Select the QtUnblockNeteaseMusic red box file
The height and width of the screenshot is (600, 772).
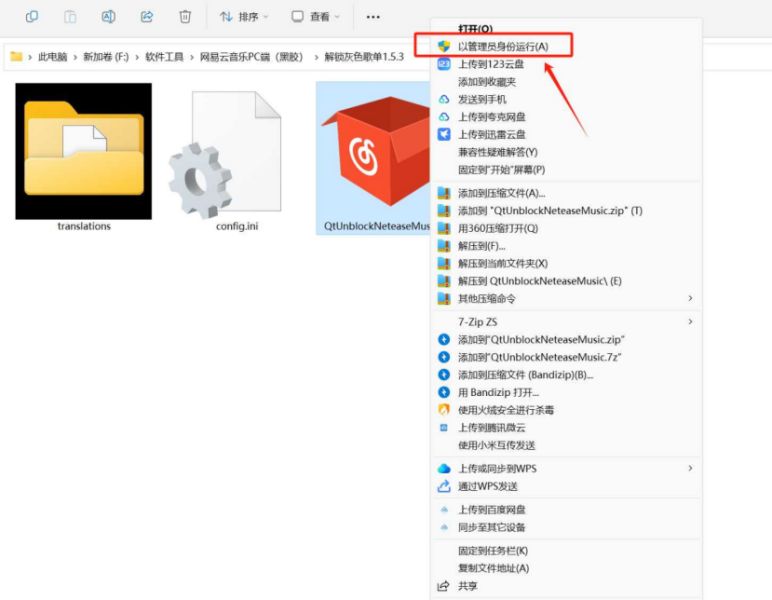(374, 158)
